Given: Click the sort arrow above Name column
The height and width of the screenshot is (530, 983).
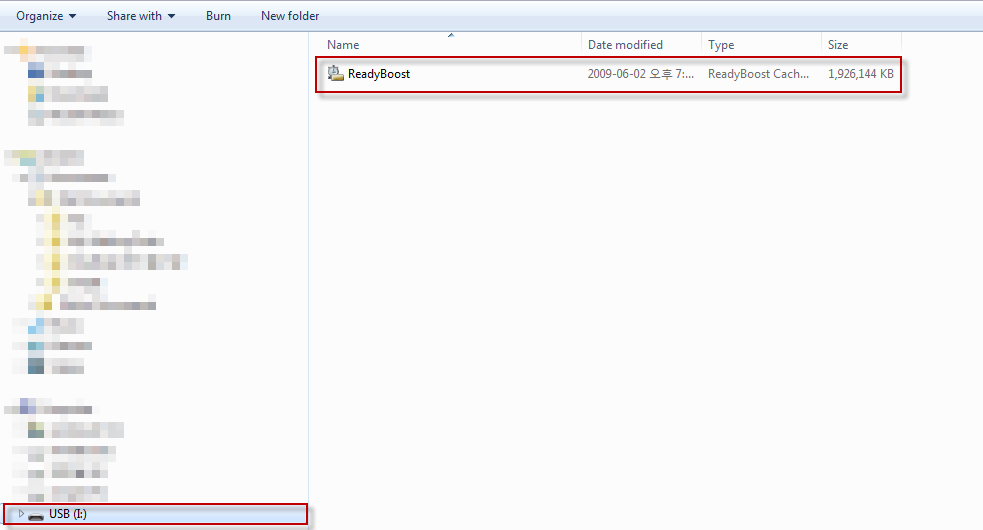Looking at the screenshot, I should pos(450,36).
